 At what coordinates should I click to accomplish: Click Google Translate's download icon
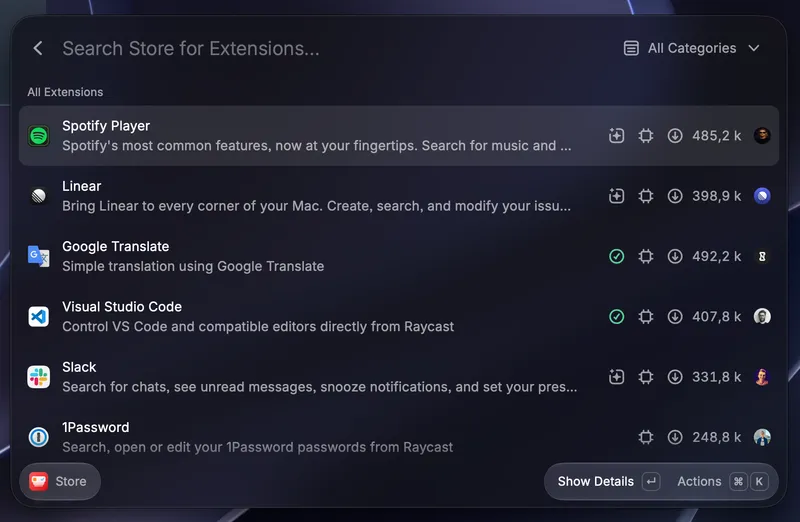pyautogui.click(x=675, y=256)
